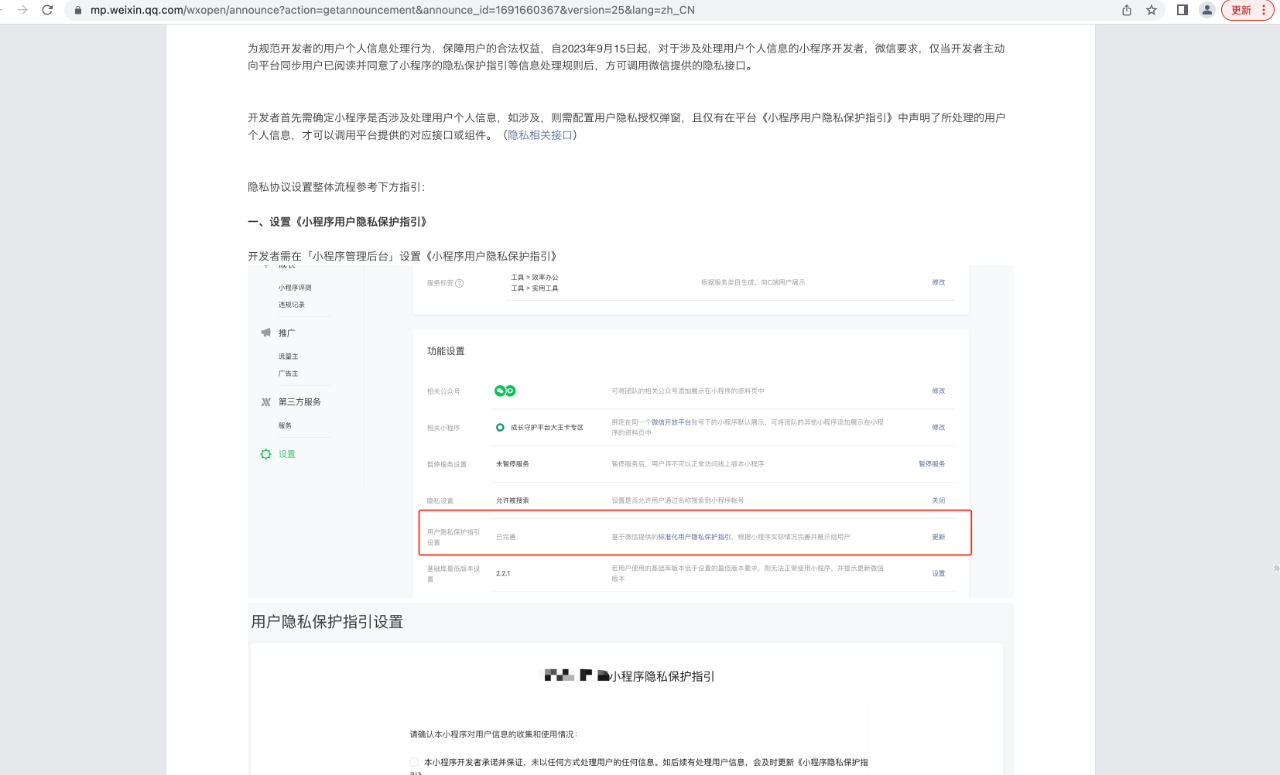Click the green 设置 gear icon
The image size is (1280, 775).
[265, 454]
